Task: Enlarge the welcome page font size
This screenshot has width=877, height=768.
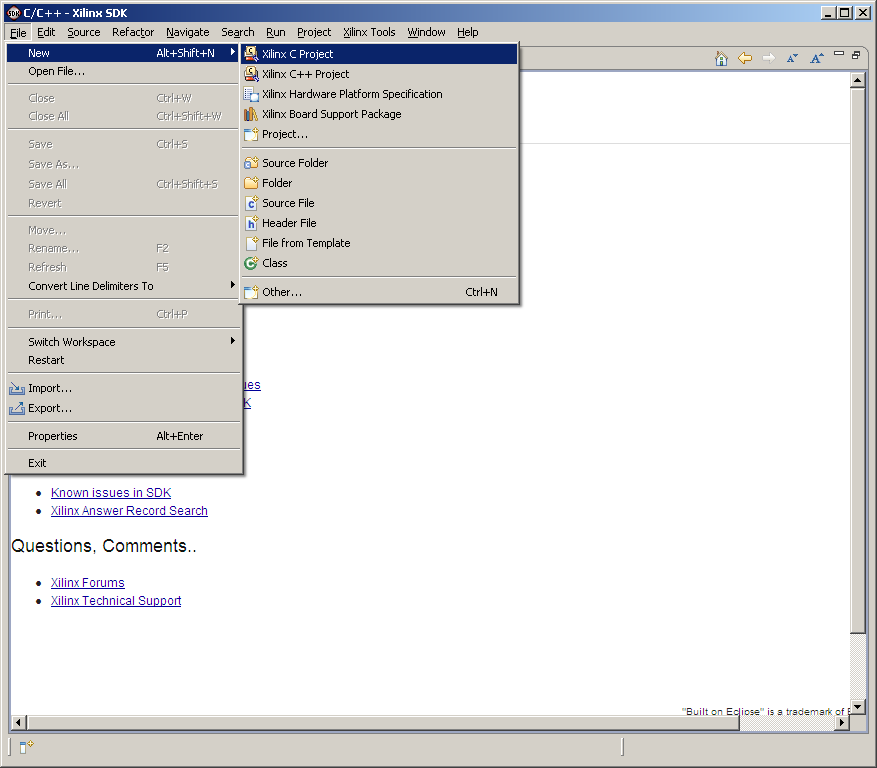Action: point(817,58)
